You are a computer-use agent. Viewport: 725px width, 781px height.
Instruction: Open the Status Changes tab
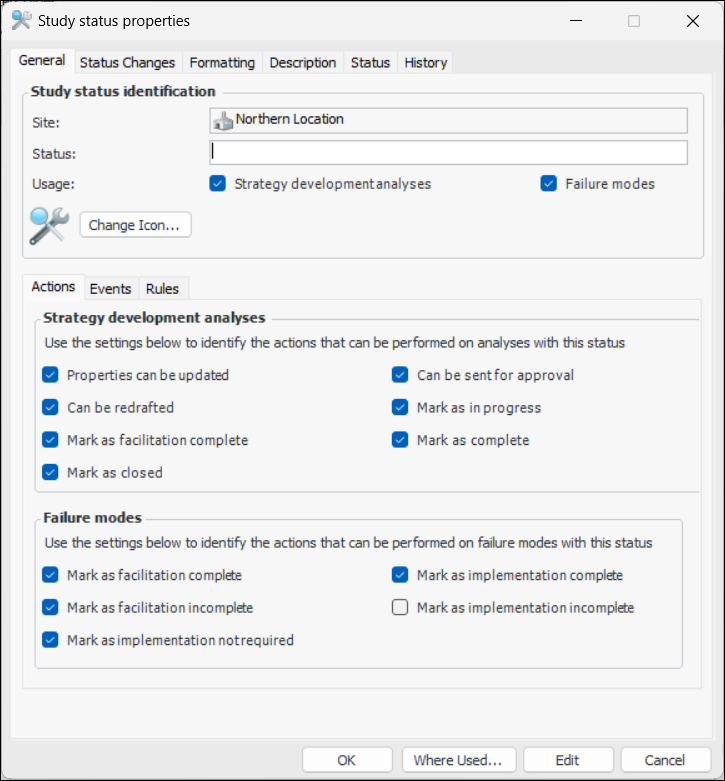127,63
